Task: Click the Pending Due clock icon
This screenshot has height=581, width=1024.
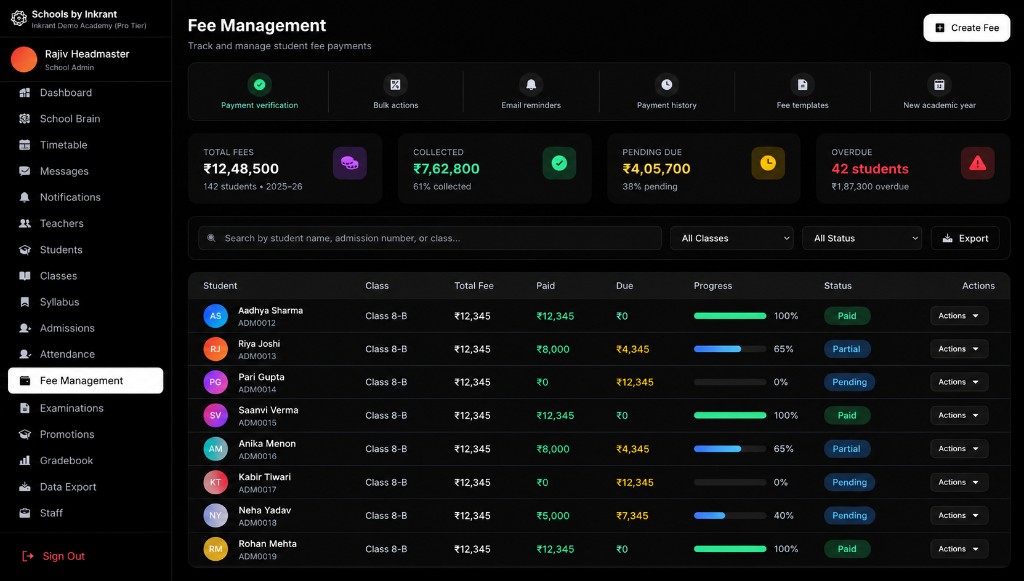Action: tap(768, 163)
